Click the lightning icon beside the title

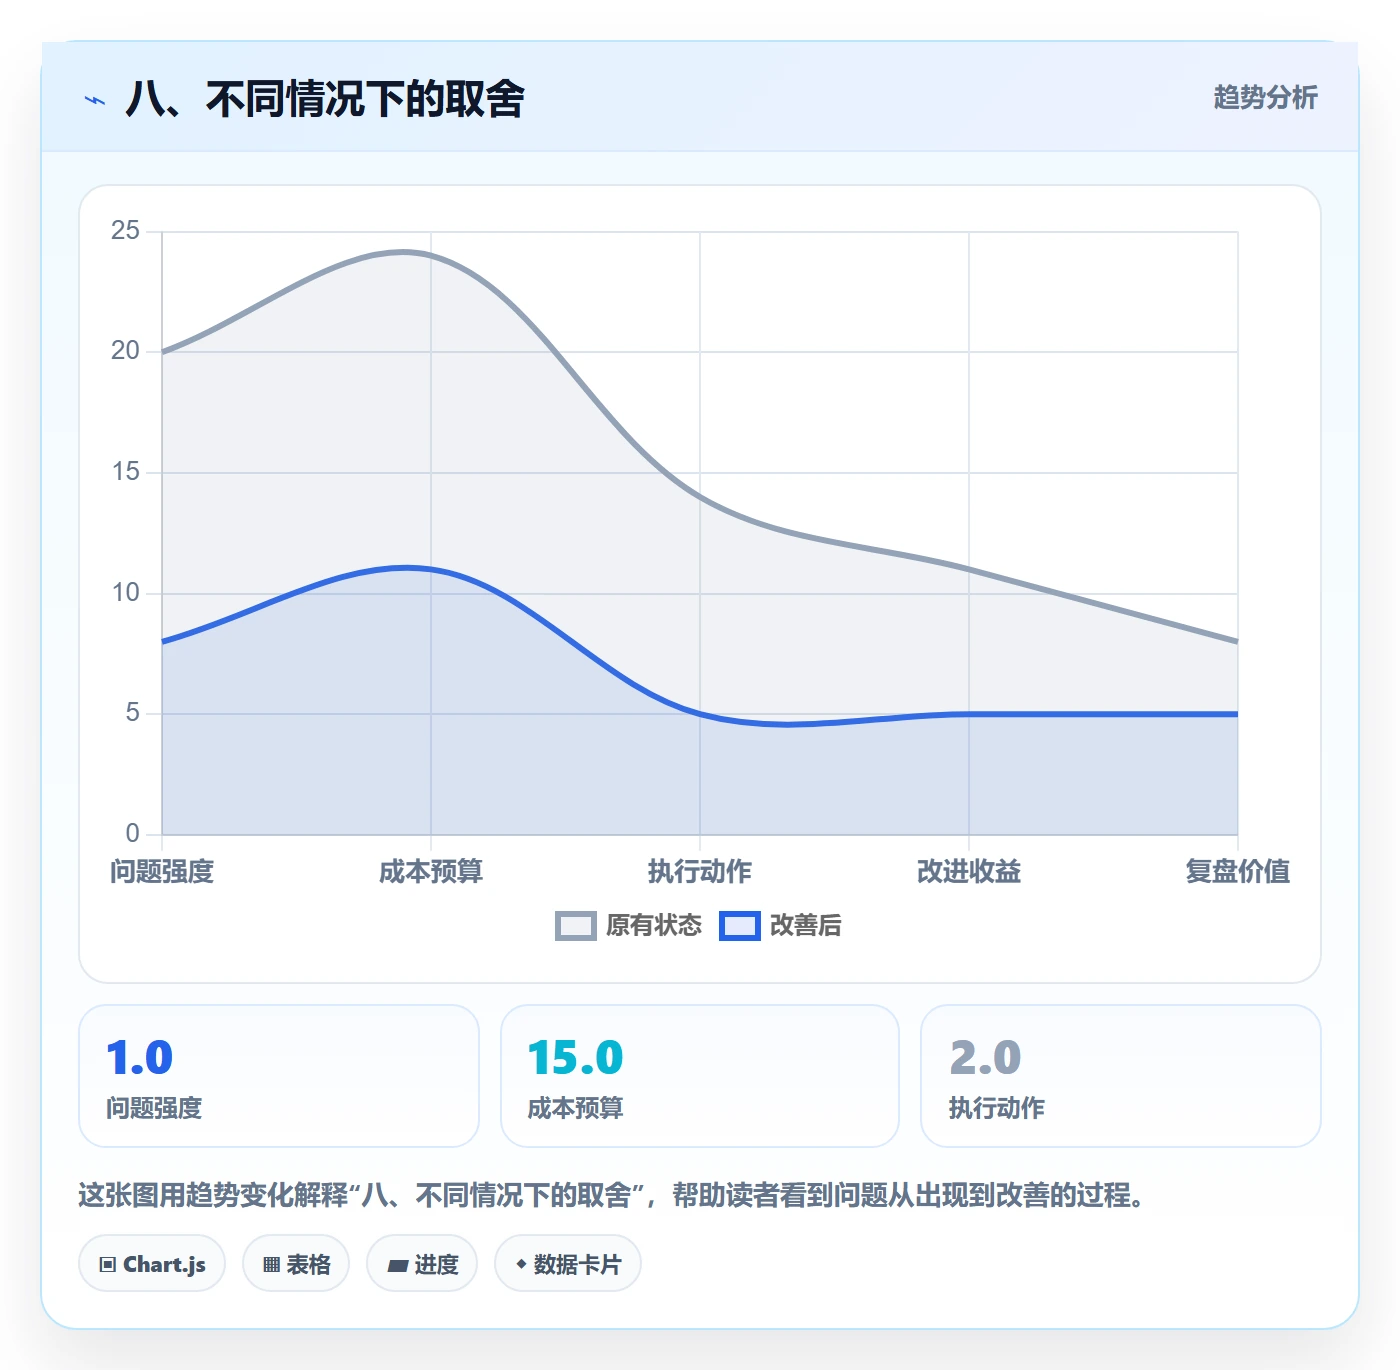pos(95,100)
